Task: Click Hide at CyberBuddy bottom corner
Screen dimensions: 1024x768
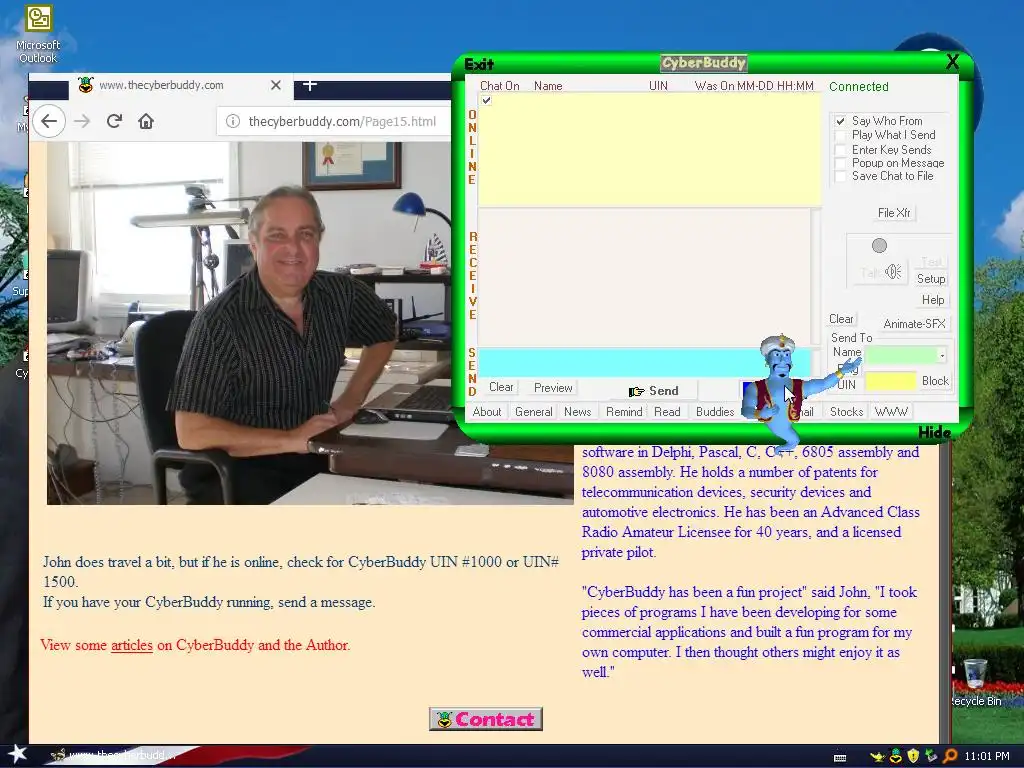Action: tap(935, 432)
